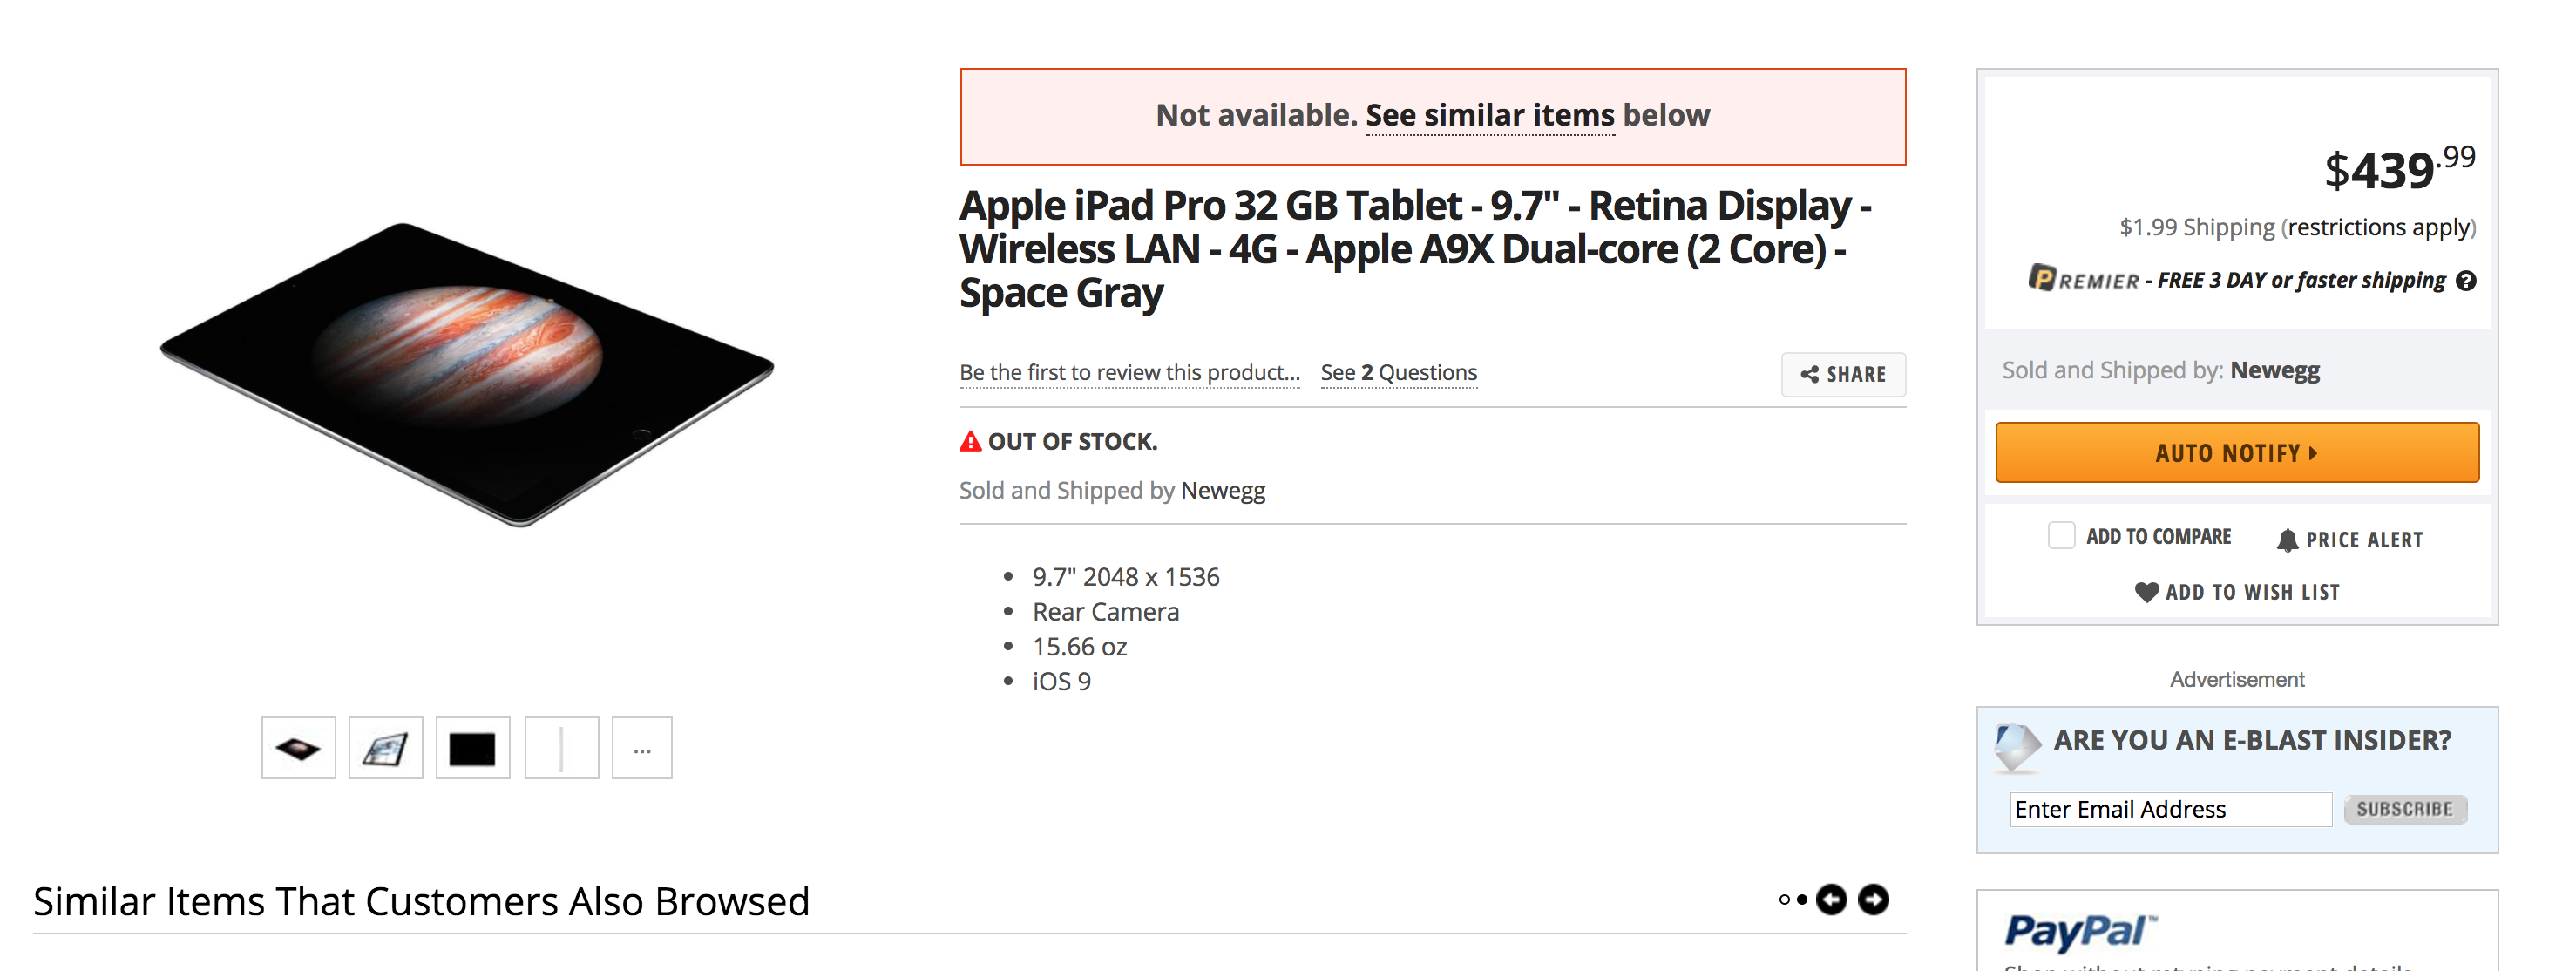The image size is (2576, 971).
Task: Open the See 2 Questions link
Action: [1398, 373]
